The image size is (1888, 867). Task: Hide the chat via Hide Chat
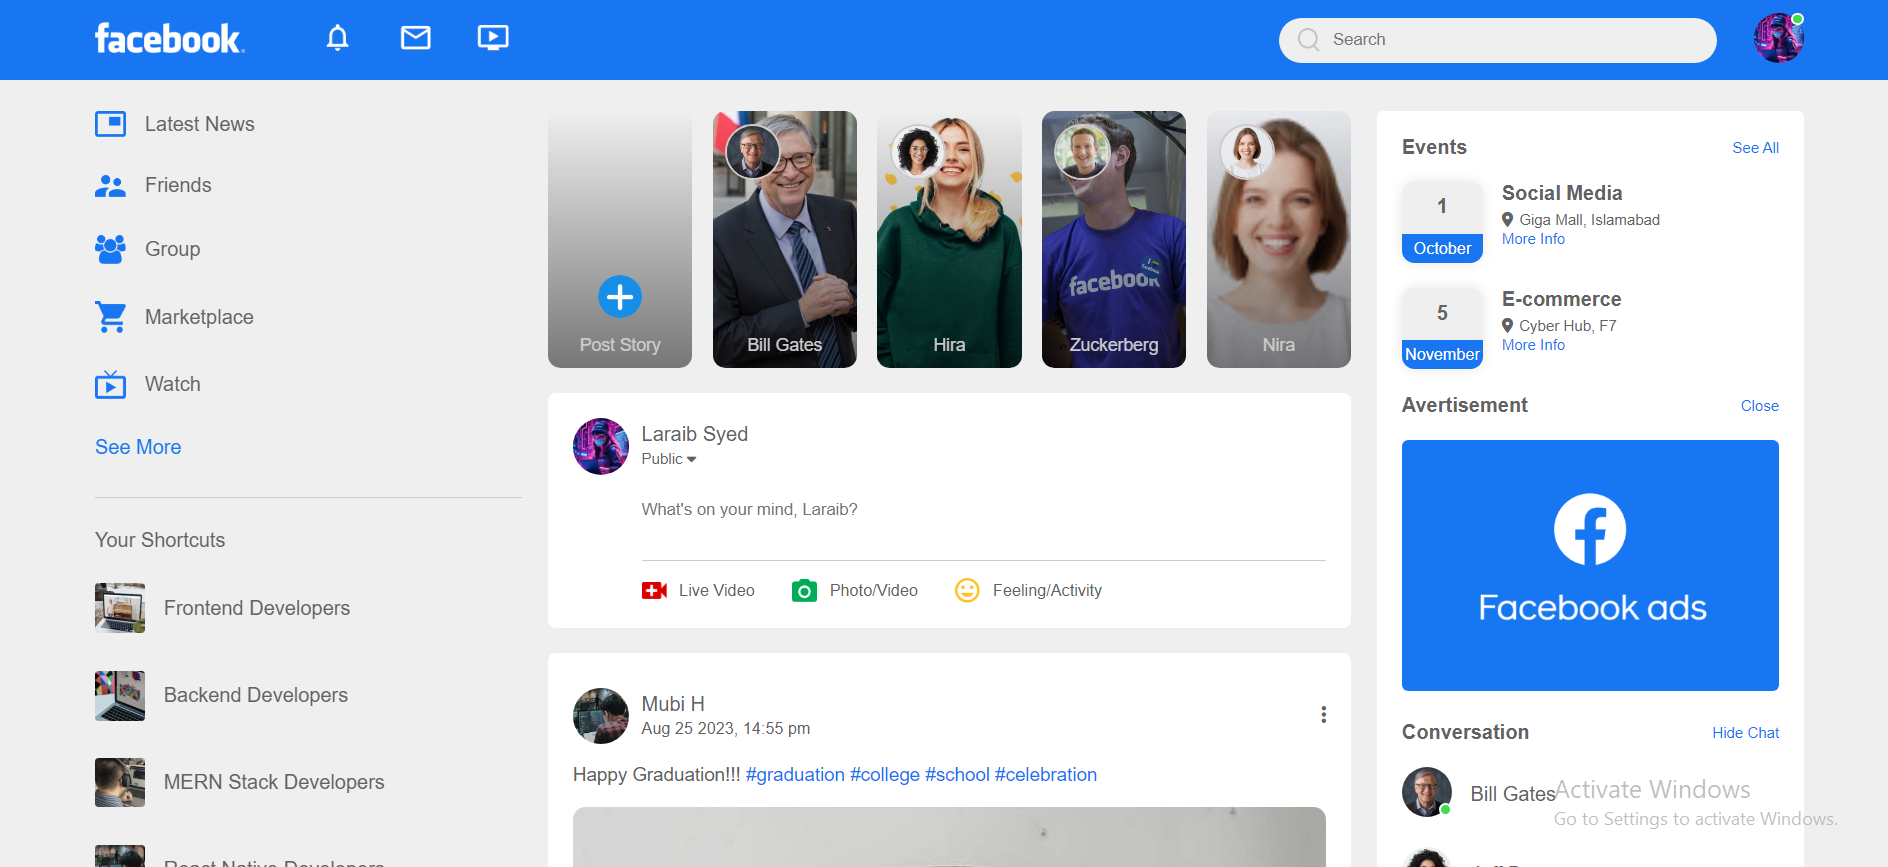point(1745,733)
